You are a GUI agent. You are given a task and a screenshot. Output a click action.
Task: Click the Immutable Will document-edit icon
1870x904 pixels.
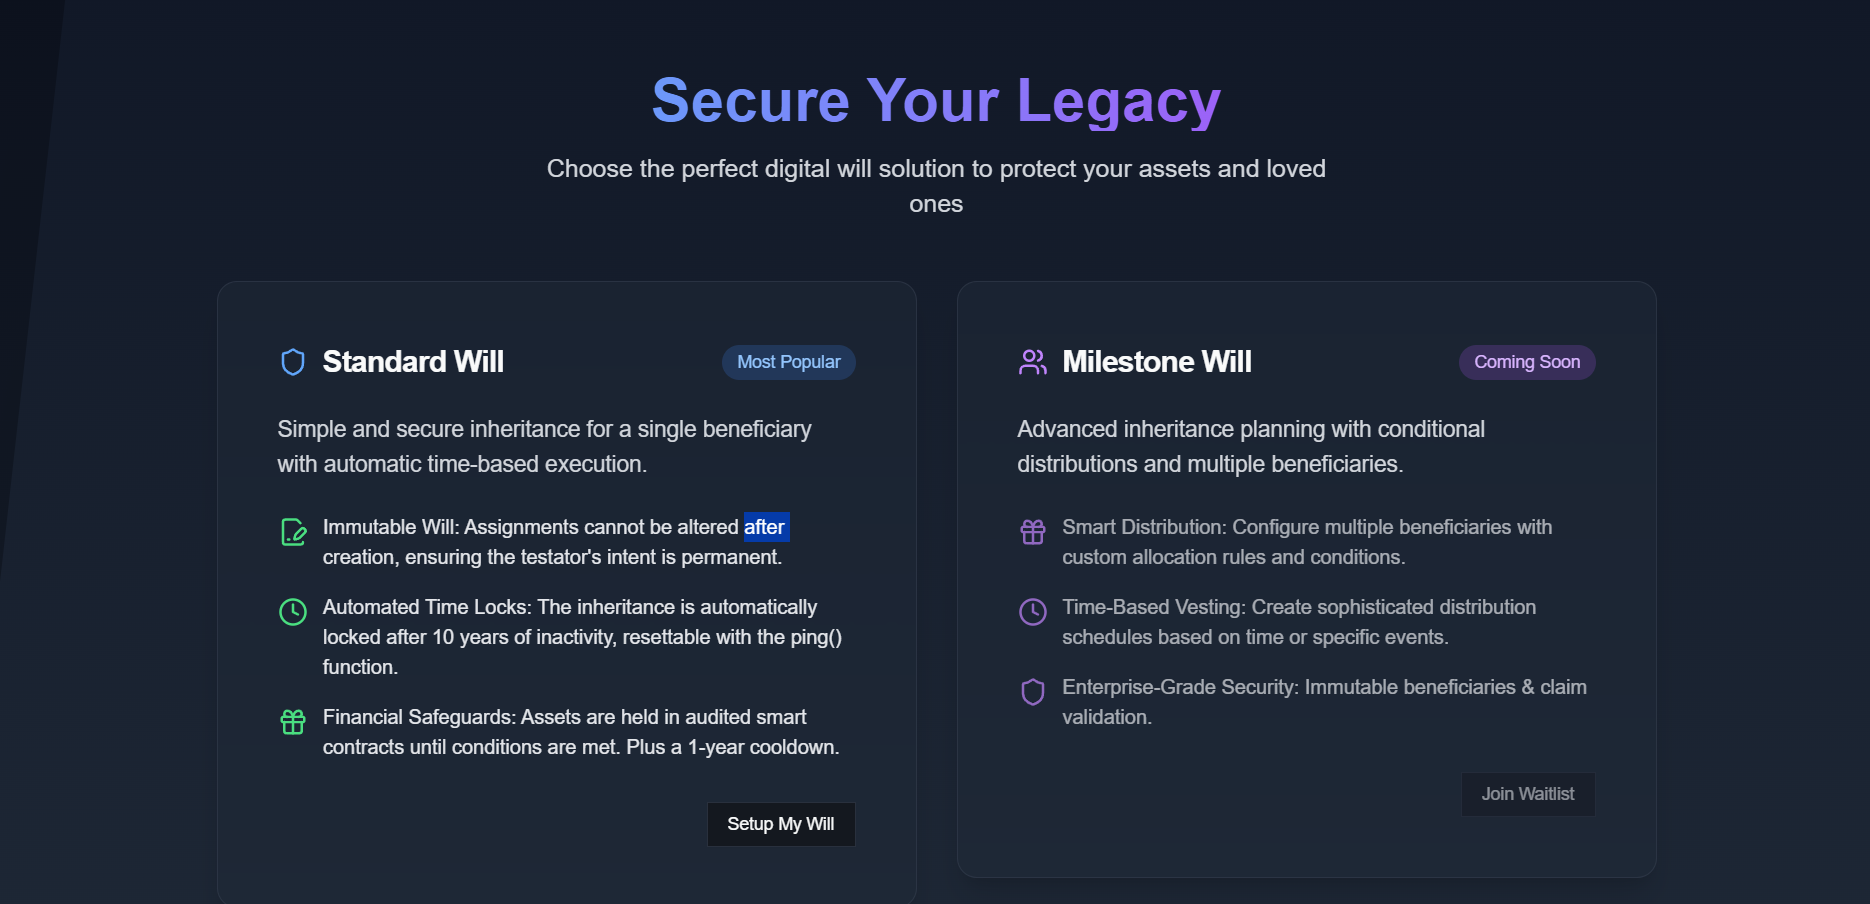pos(293,532)
